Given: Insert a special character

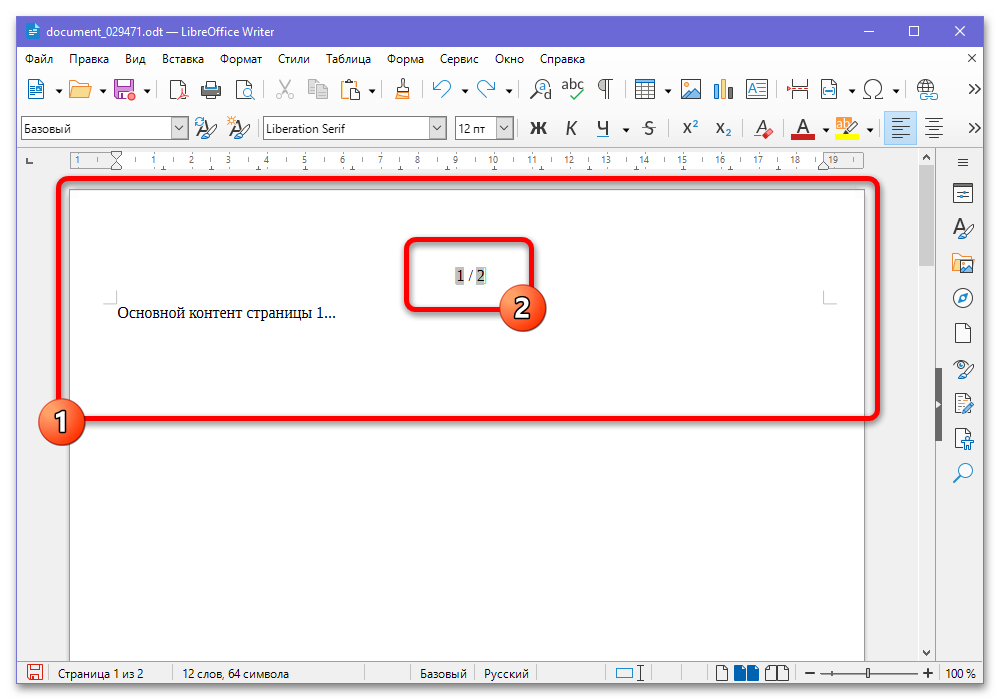Looking at the screenshot, I should point(872,90).
